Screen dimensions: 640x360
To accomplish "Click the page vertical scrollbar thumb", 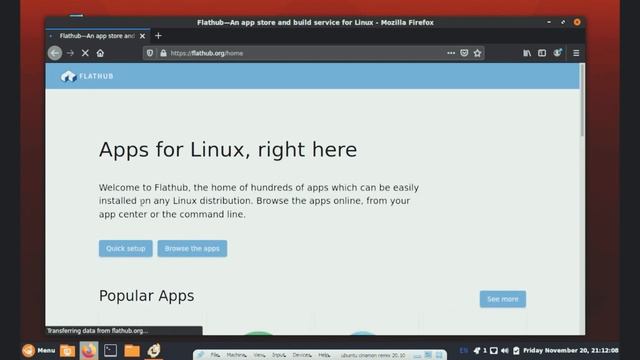I will pyautogui.click(x=582, y=100).
